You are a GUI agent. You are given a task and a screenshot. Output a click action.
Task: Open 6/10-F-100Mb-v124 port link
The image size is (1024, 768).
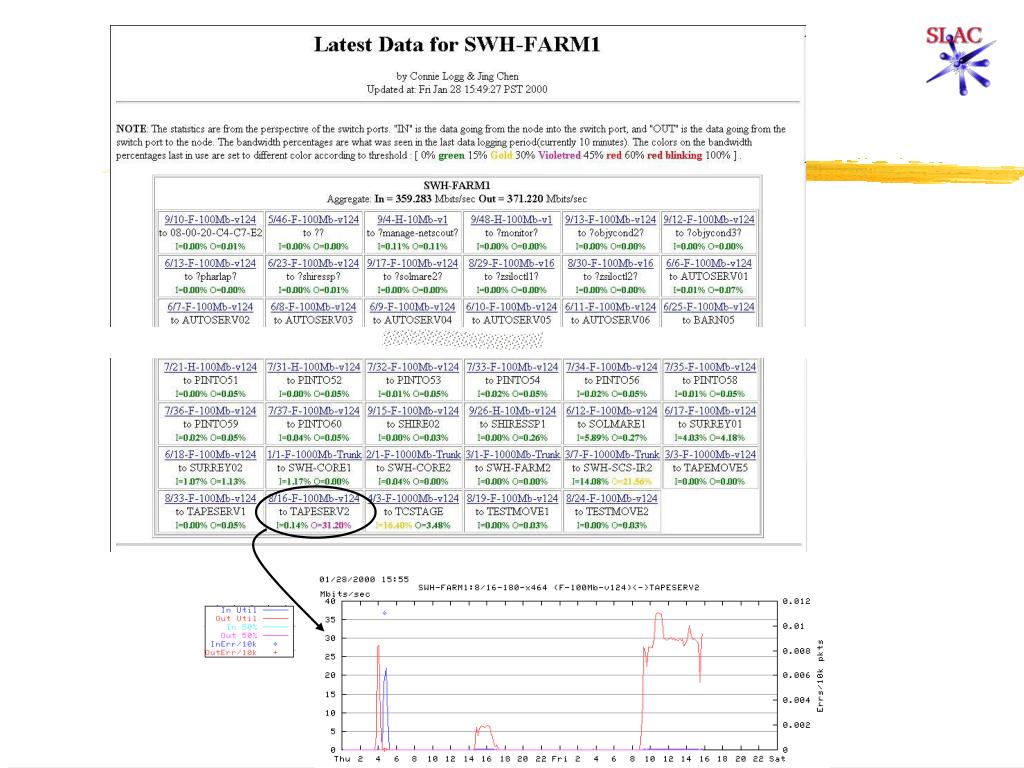click(511, 307)
